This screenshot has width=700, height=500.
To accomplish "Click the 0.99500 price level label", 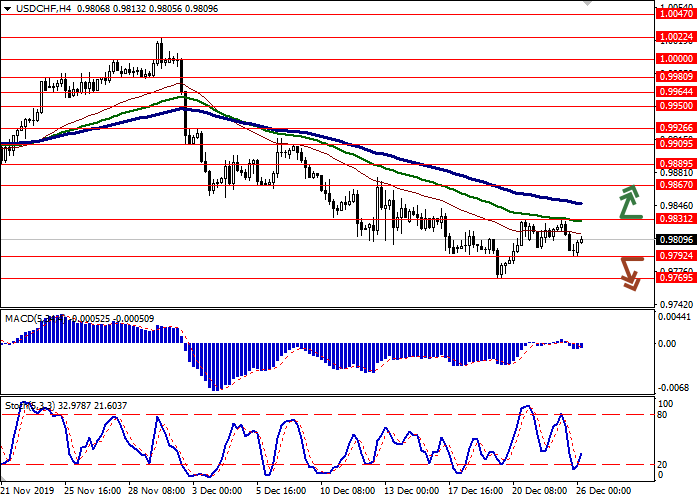I will pos(676,105).
